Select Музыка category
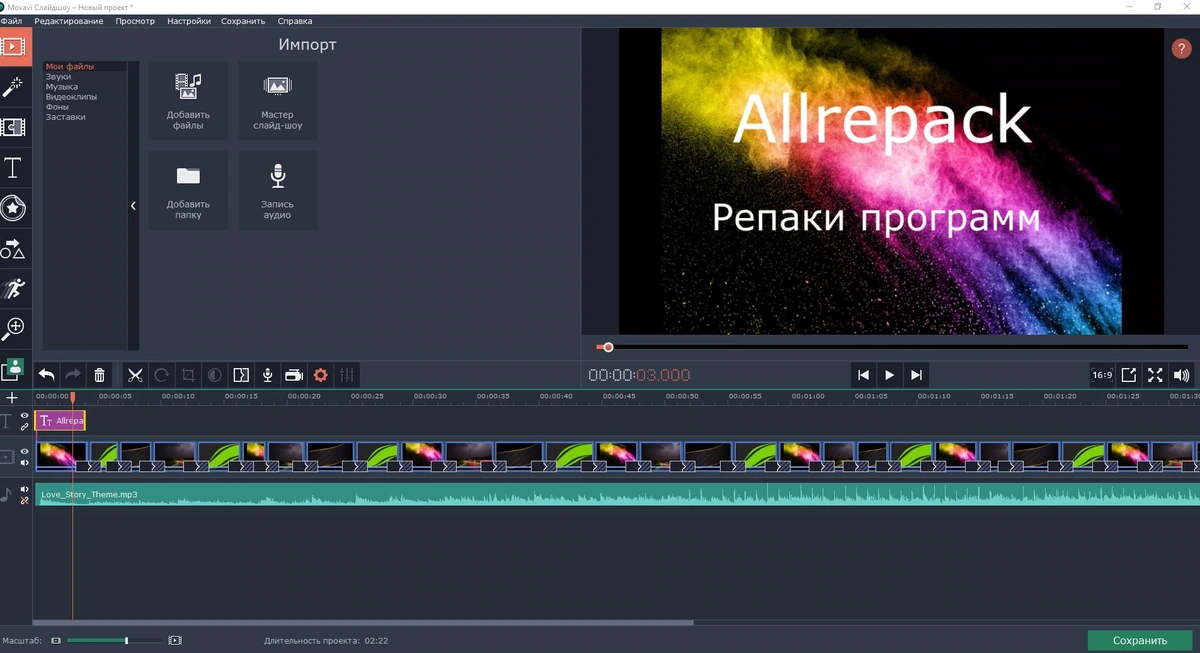Viewport: 1200px width, 653px height. (62, 87)
